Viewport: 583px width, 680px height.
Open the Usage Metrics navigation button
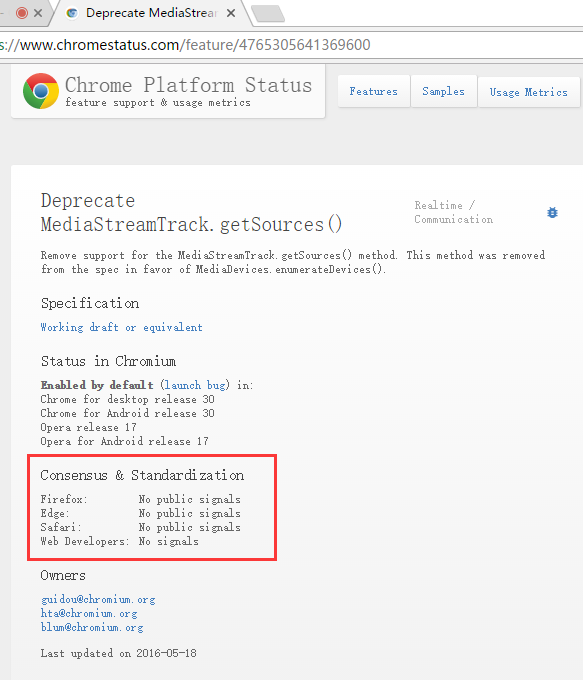pos(528,92)
